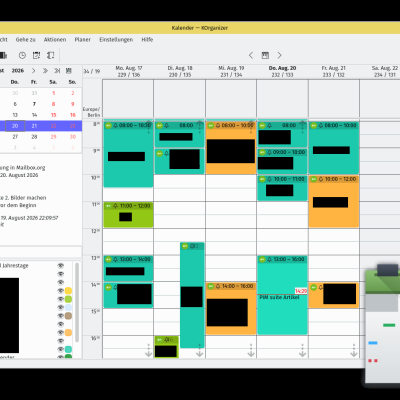Click the green circle icon on Thursday's 09:00 – 10:00 event
Image resolution: width=400 pixels, height=400 pixels.
[262, 152]
